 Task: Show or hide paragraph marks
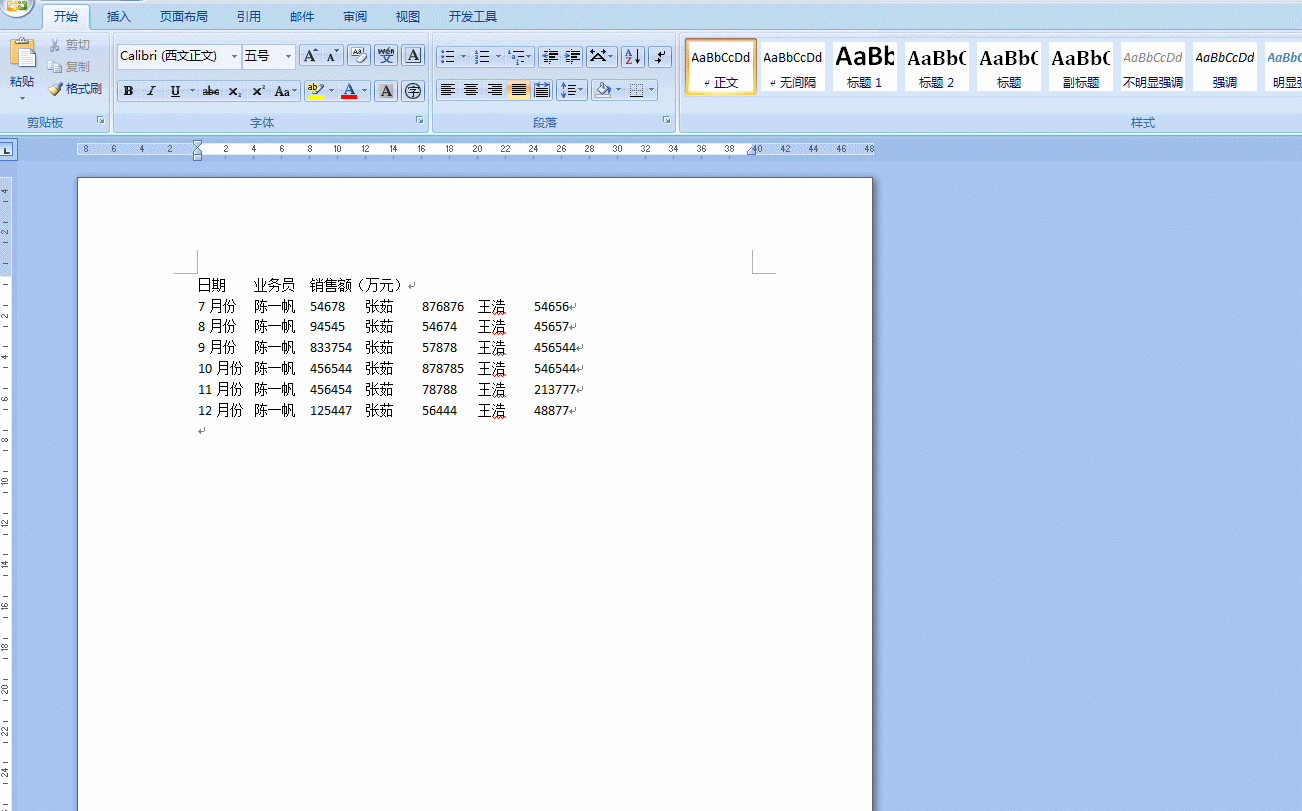click(660, 56)
